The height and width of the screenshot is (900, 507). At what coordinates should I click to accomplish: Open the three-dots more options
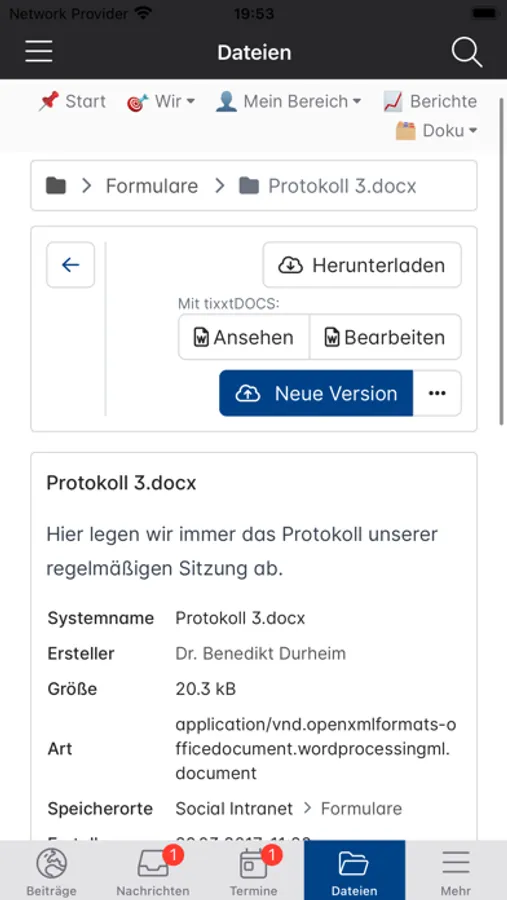click(437, 393)
